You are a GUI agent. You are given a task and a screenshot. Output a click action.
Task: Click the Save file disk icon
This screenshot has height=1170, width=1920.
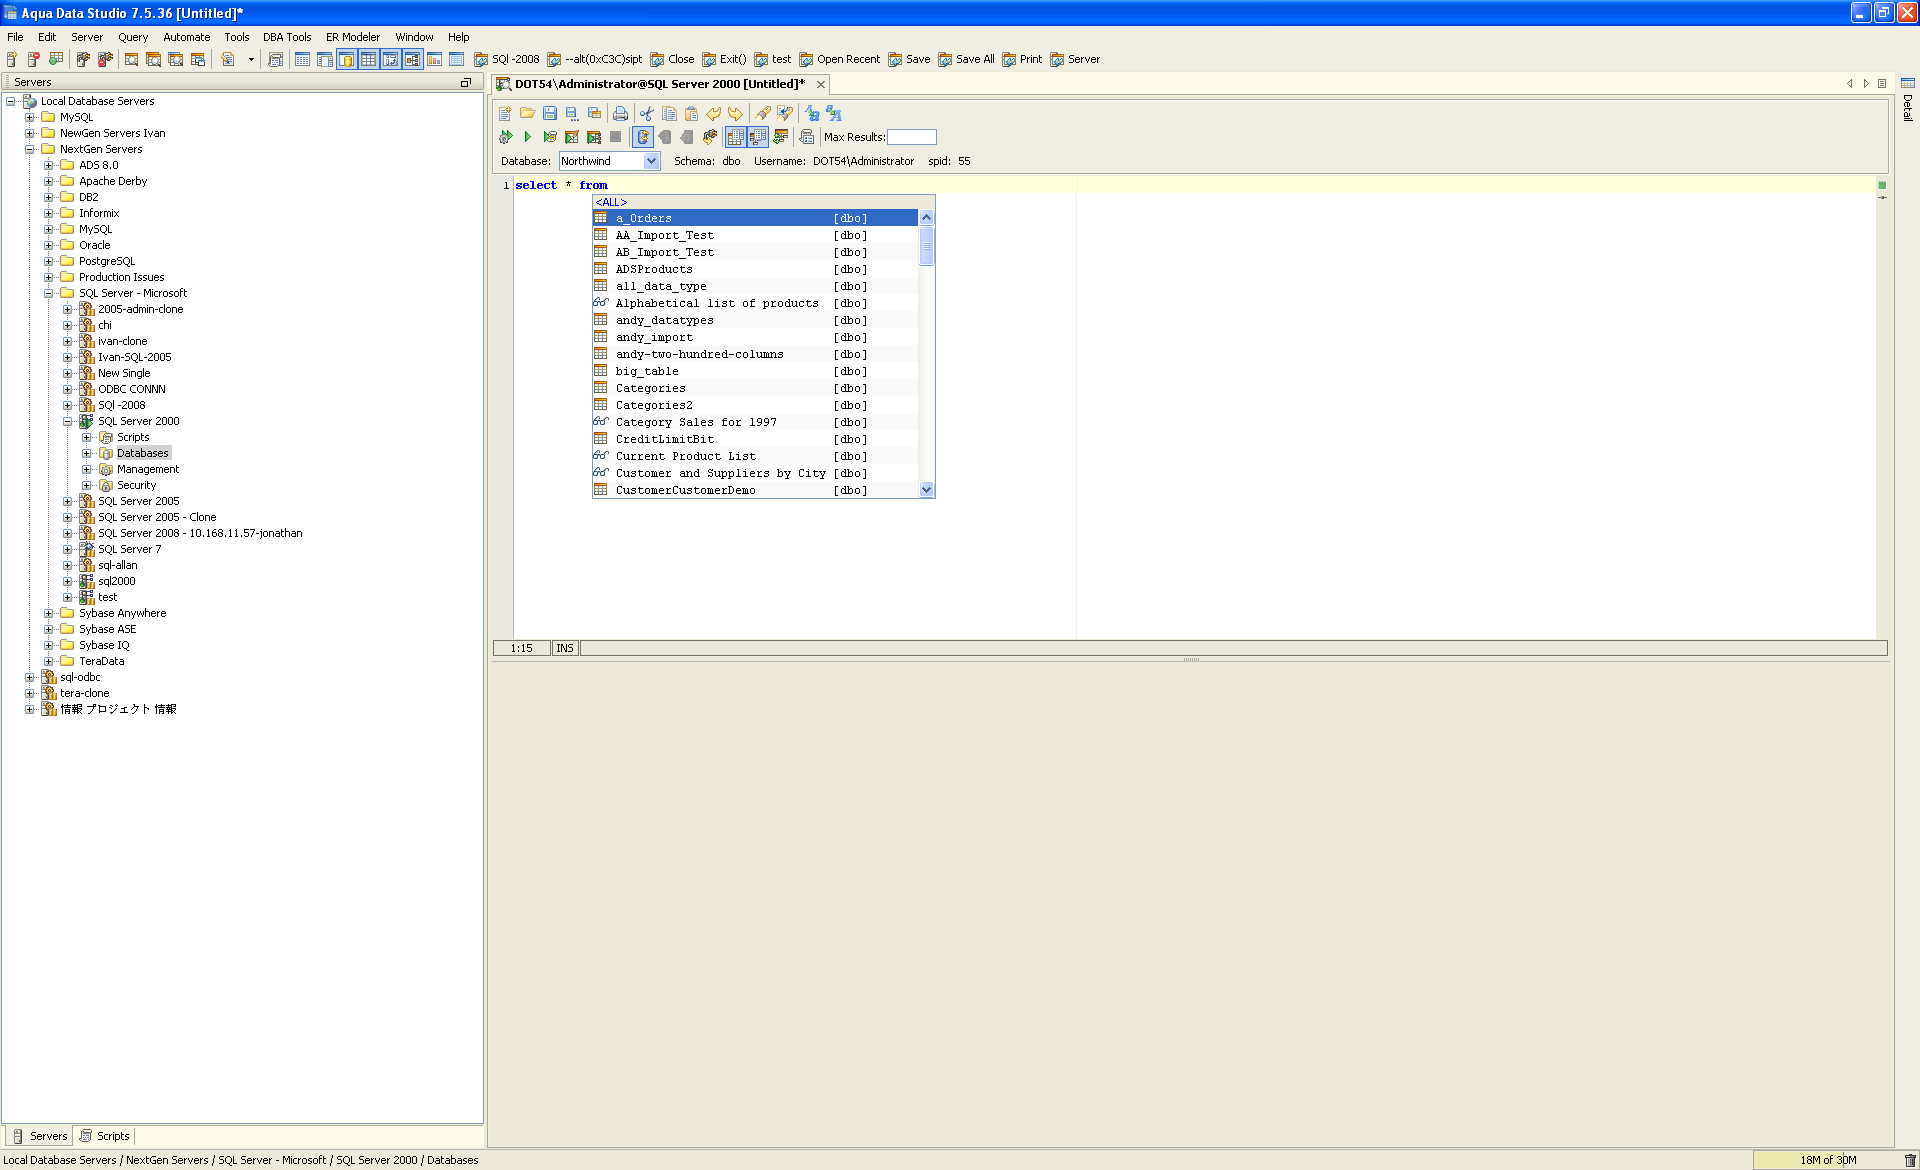click(549, 114)
